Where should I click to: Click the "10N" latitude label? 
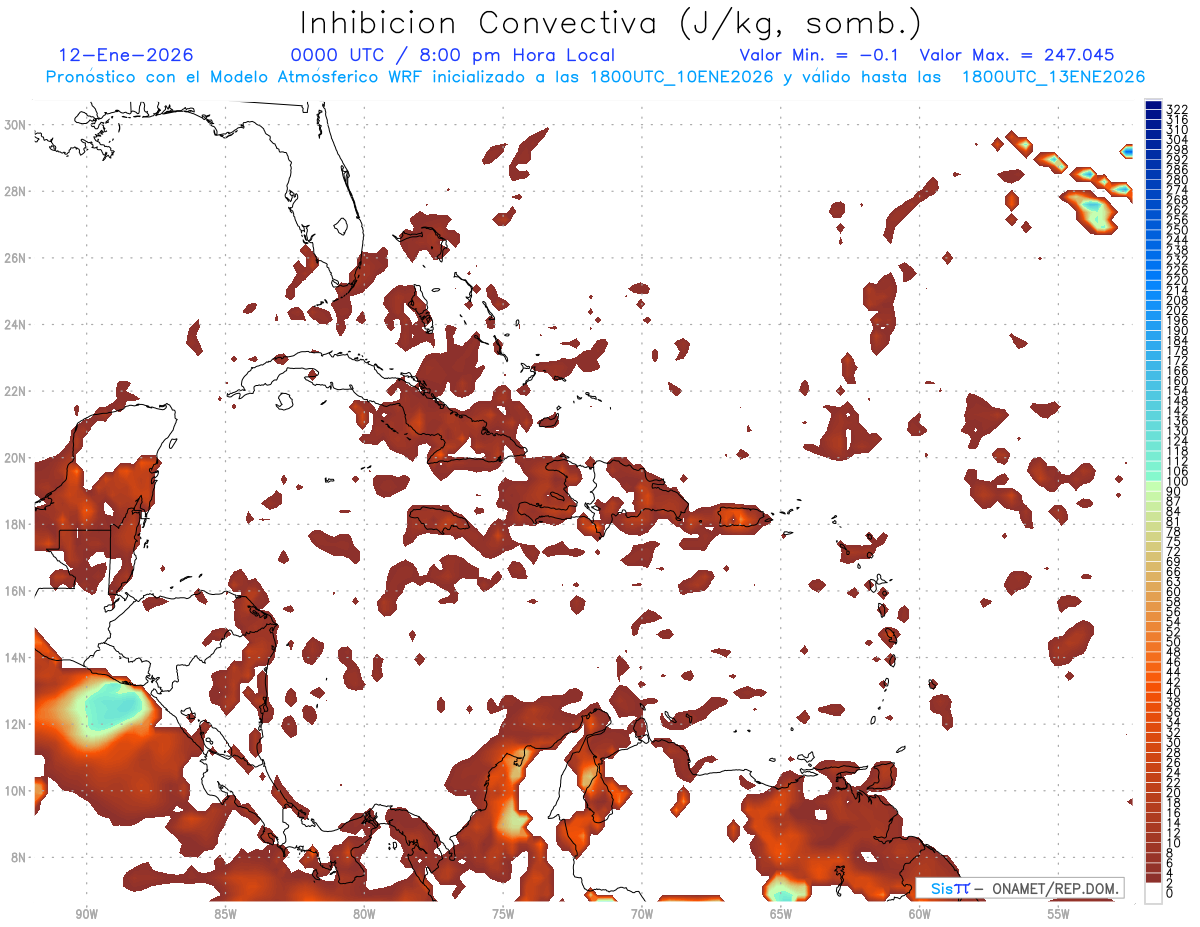pyautogui.click(x=16, y=791)
